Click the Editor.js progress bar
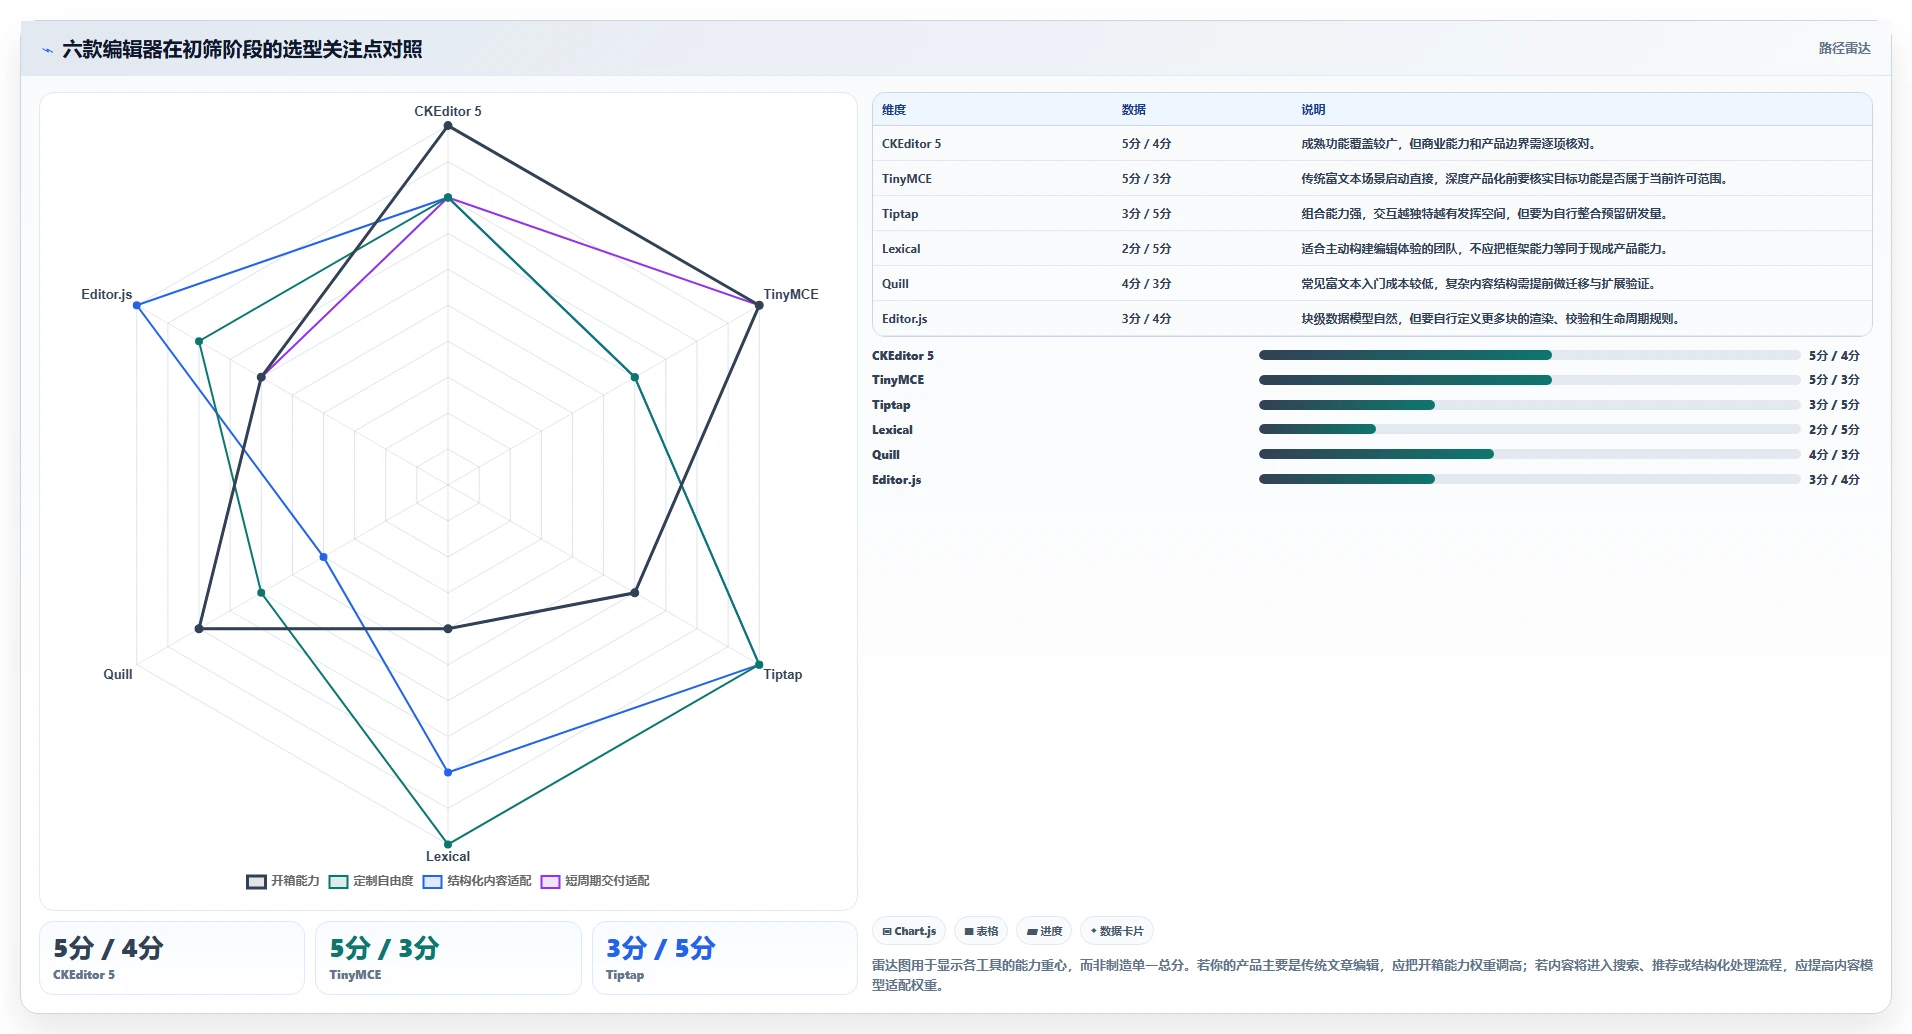1912x1034 pixels. [x=1529, y=479]
